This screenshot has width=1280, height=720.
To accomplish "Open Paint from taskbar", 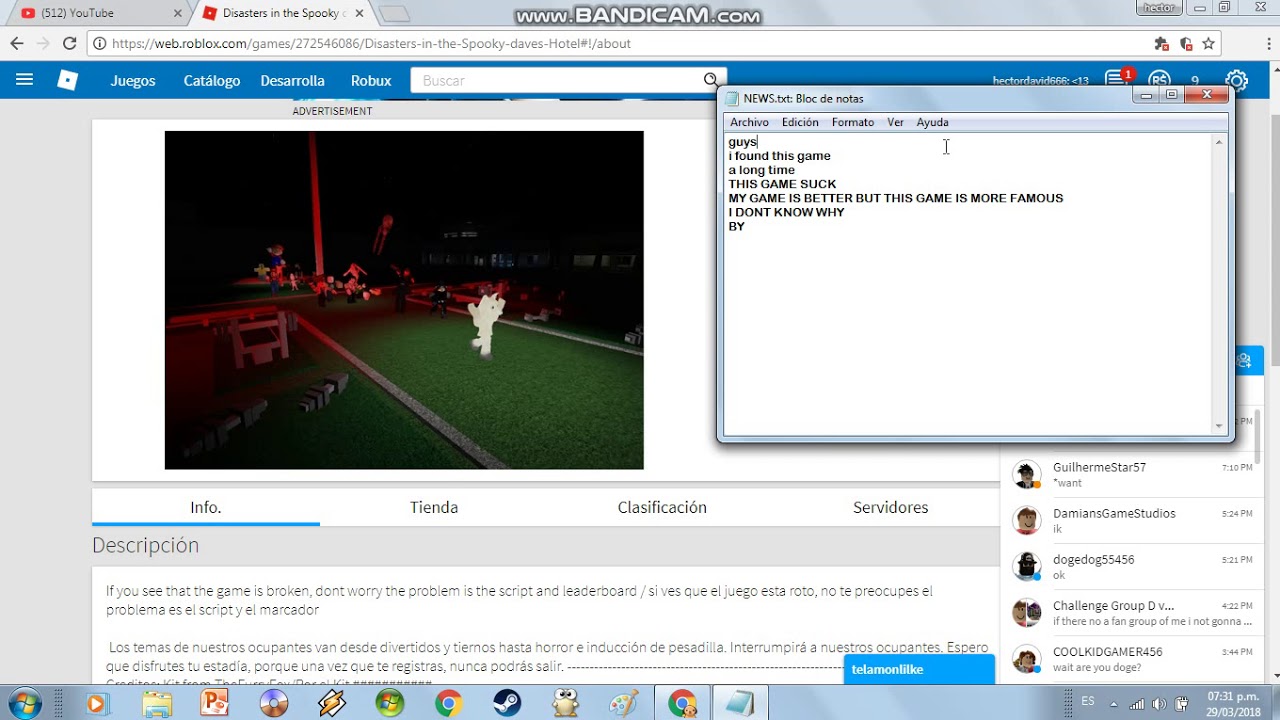I will click(624, 703).
